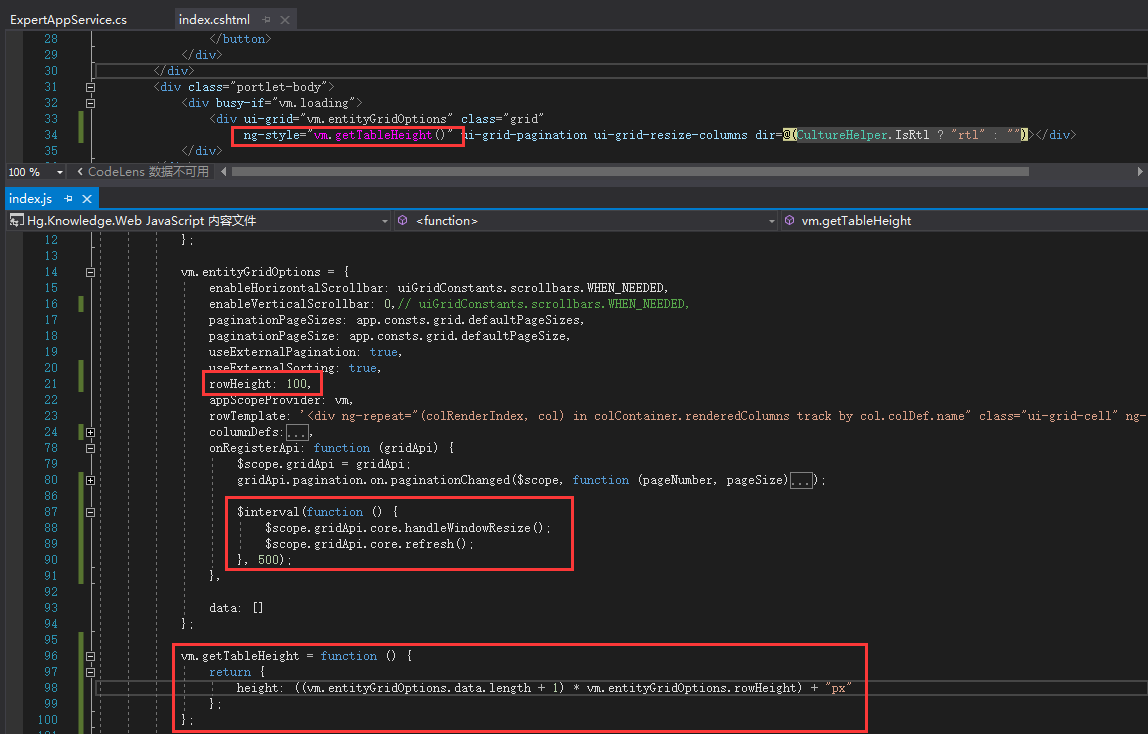Activate the index.js tab
This screenshot has width=1148, height=734.
(30, 198)
